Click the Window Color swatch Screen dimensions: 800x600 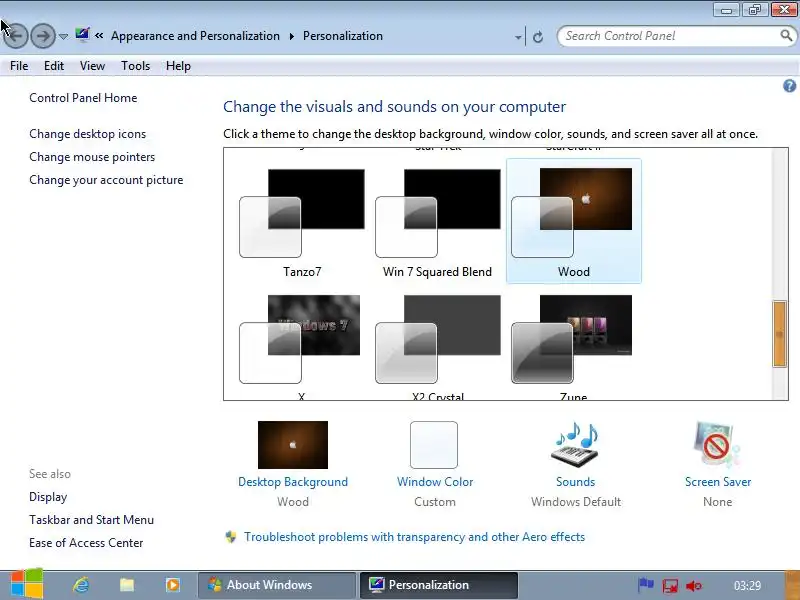click(x=434, y=444)
